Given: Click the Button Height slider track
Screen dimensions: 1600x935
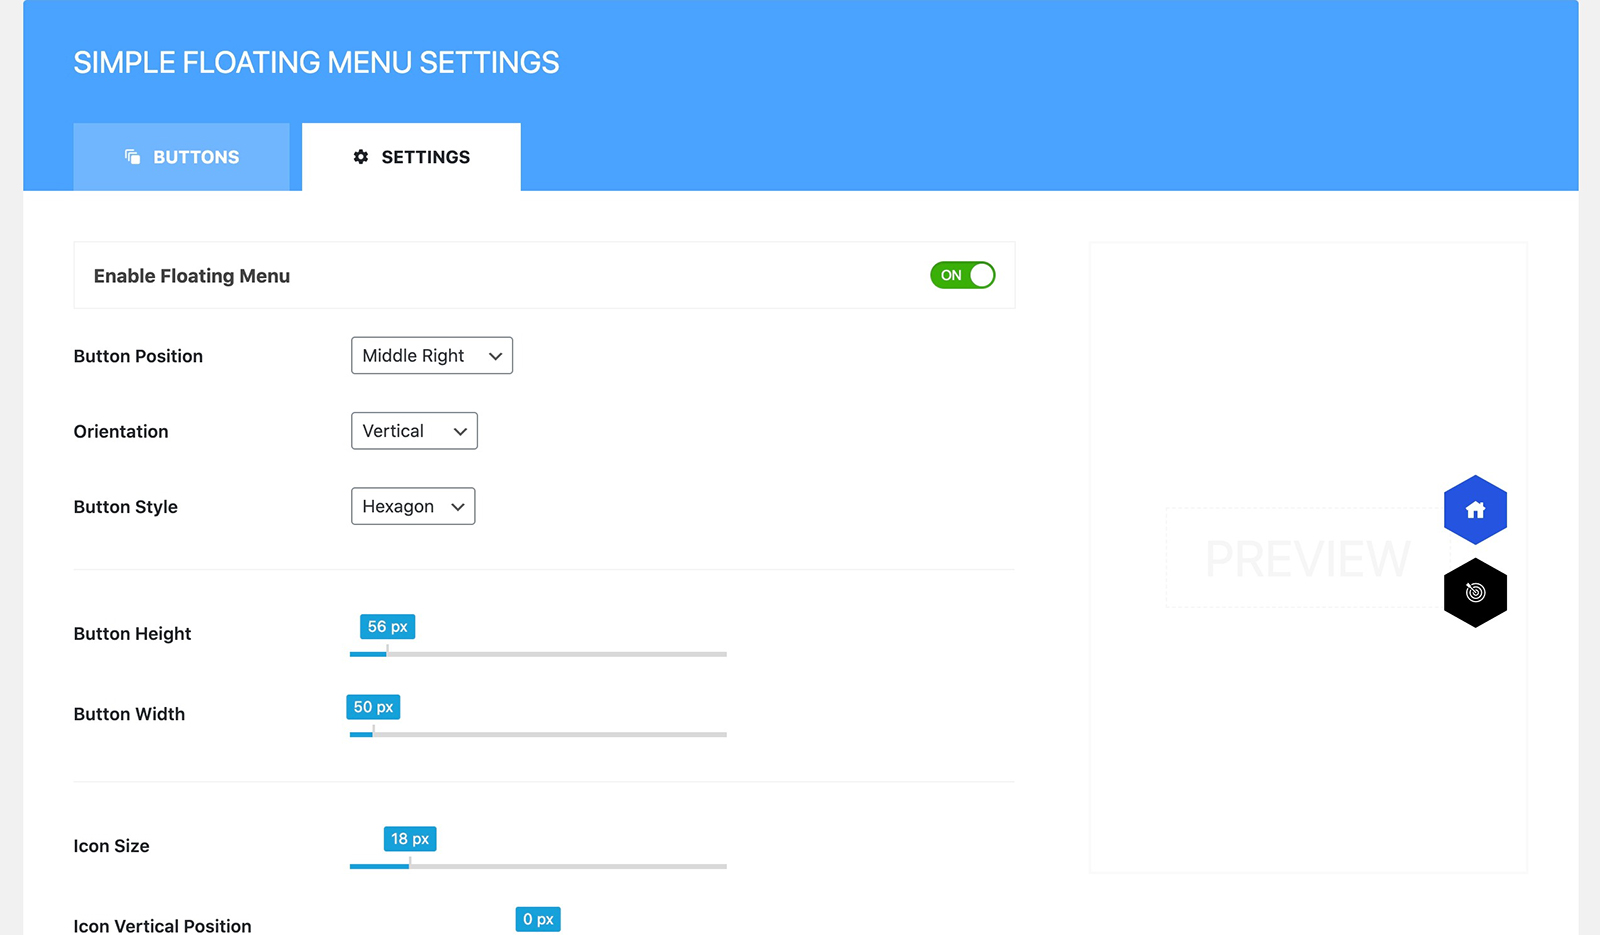Looking at the screenshot, I should click(x=538, y=654).
